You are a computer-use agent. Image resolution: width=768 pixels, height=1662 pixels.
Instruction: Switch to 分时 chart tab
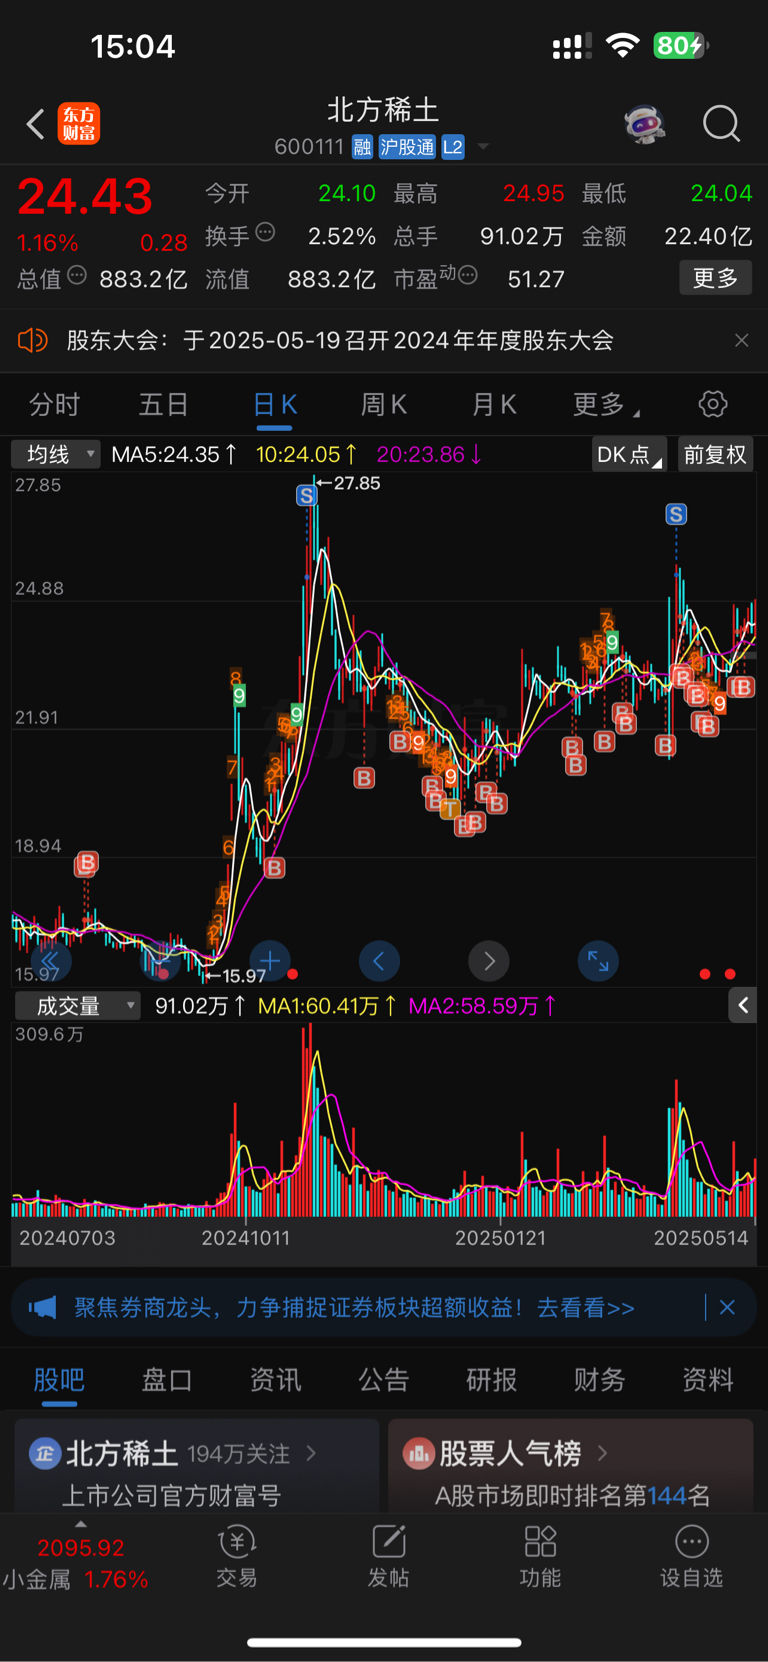pyautogui.click(x=54, y=404)
